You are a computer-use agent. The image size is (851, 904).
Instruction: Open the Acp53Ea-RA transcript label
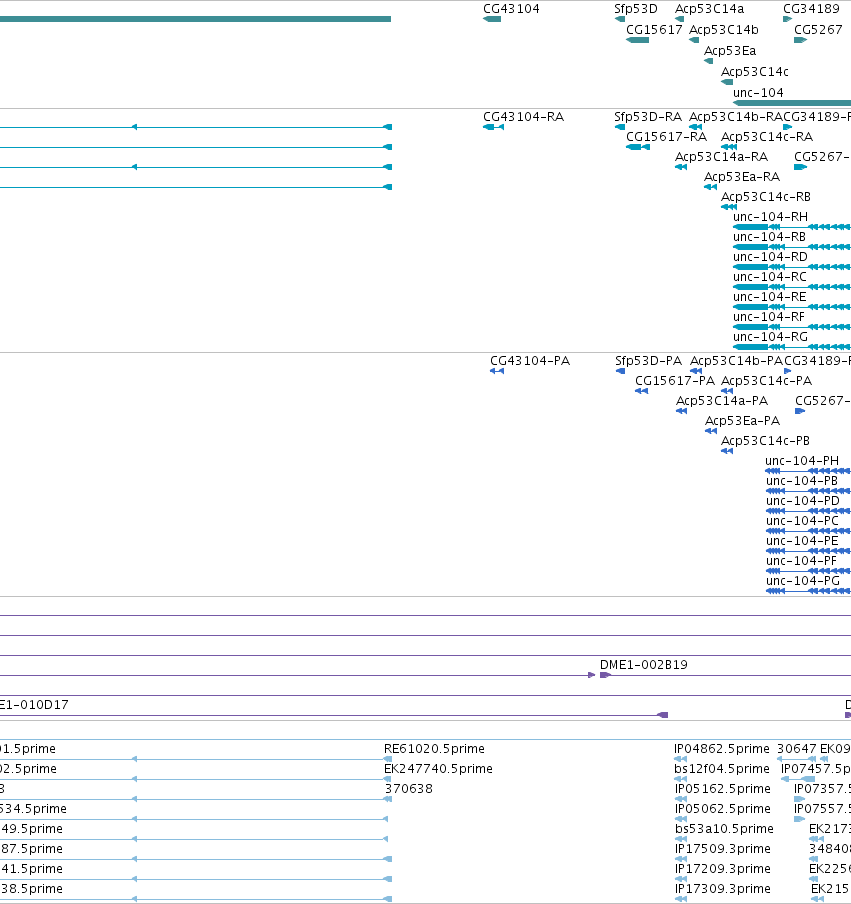coord(741,176)
